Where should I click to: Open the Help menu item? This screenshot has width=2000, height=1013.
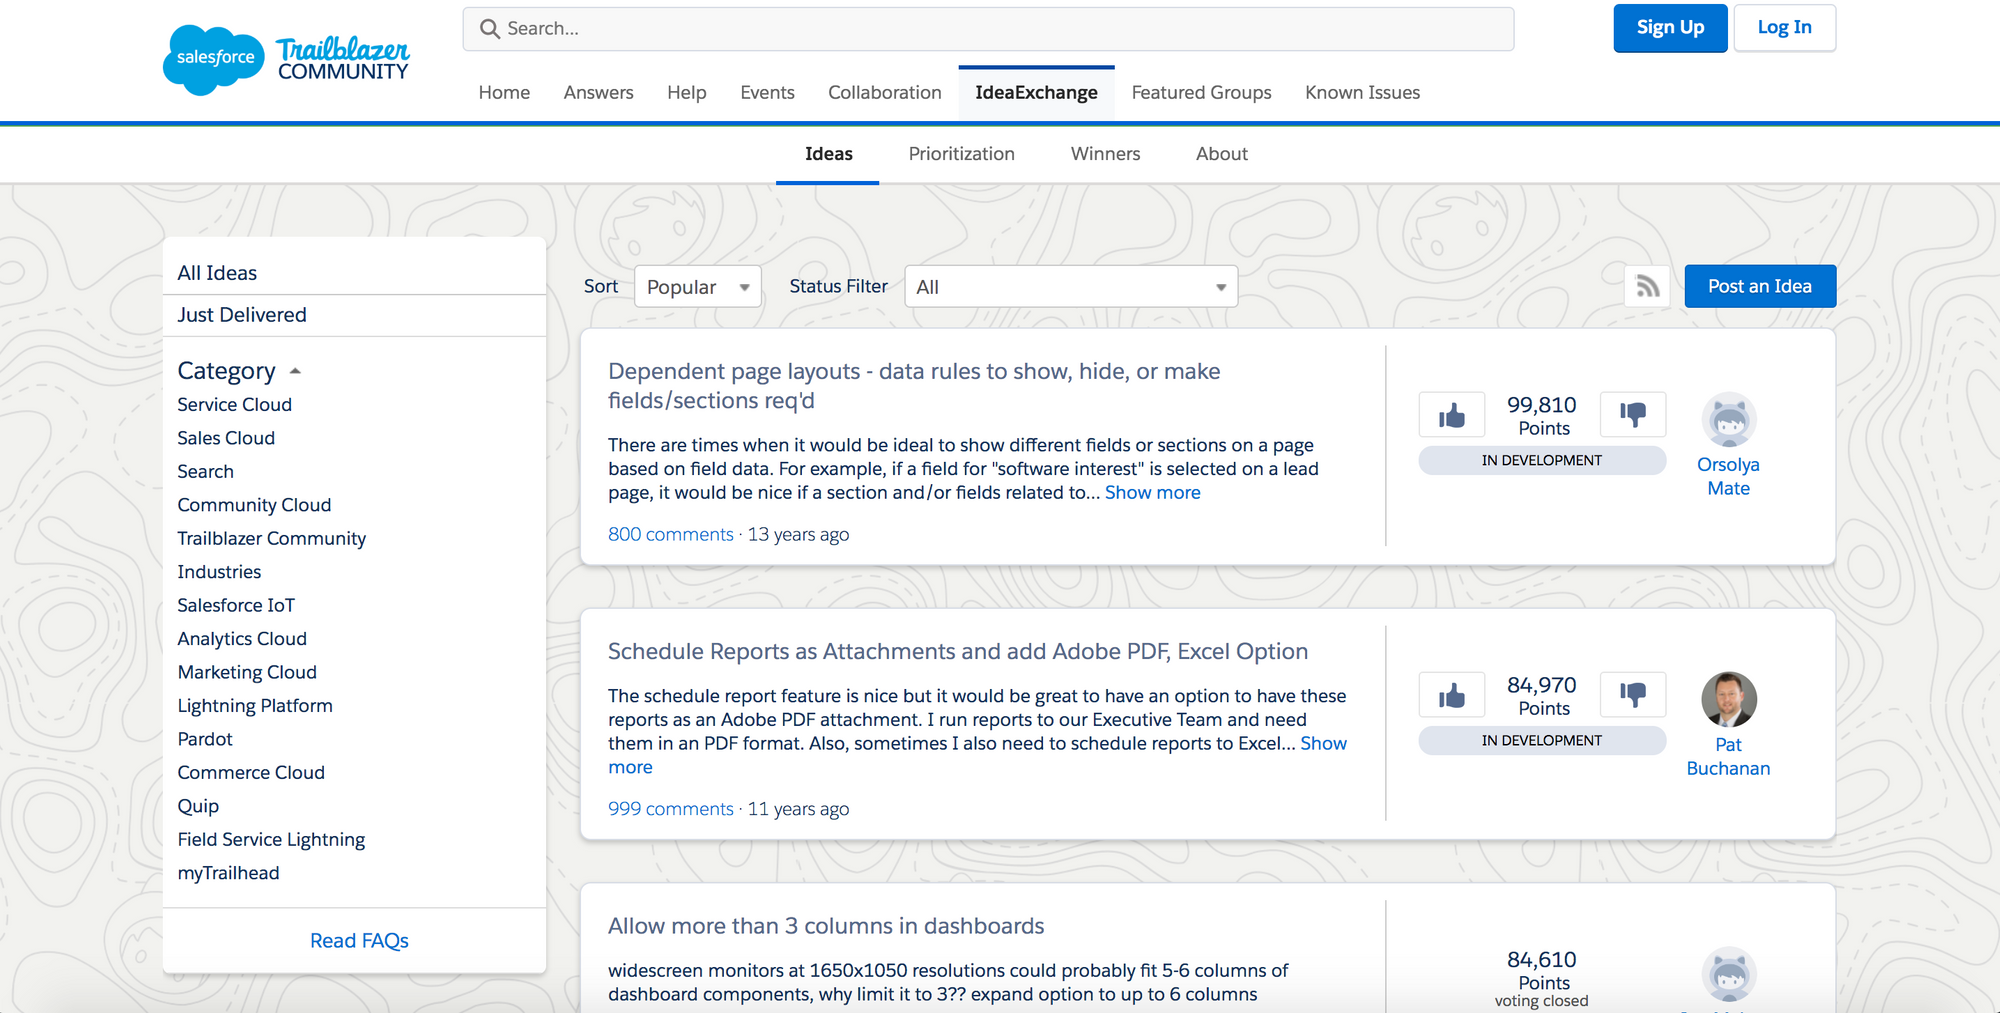click(x=687, y=93)
